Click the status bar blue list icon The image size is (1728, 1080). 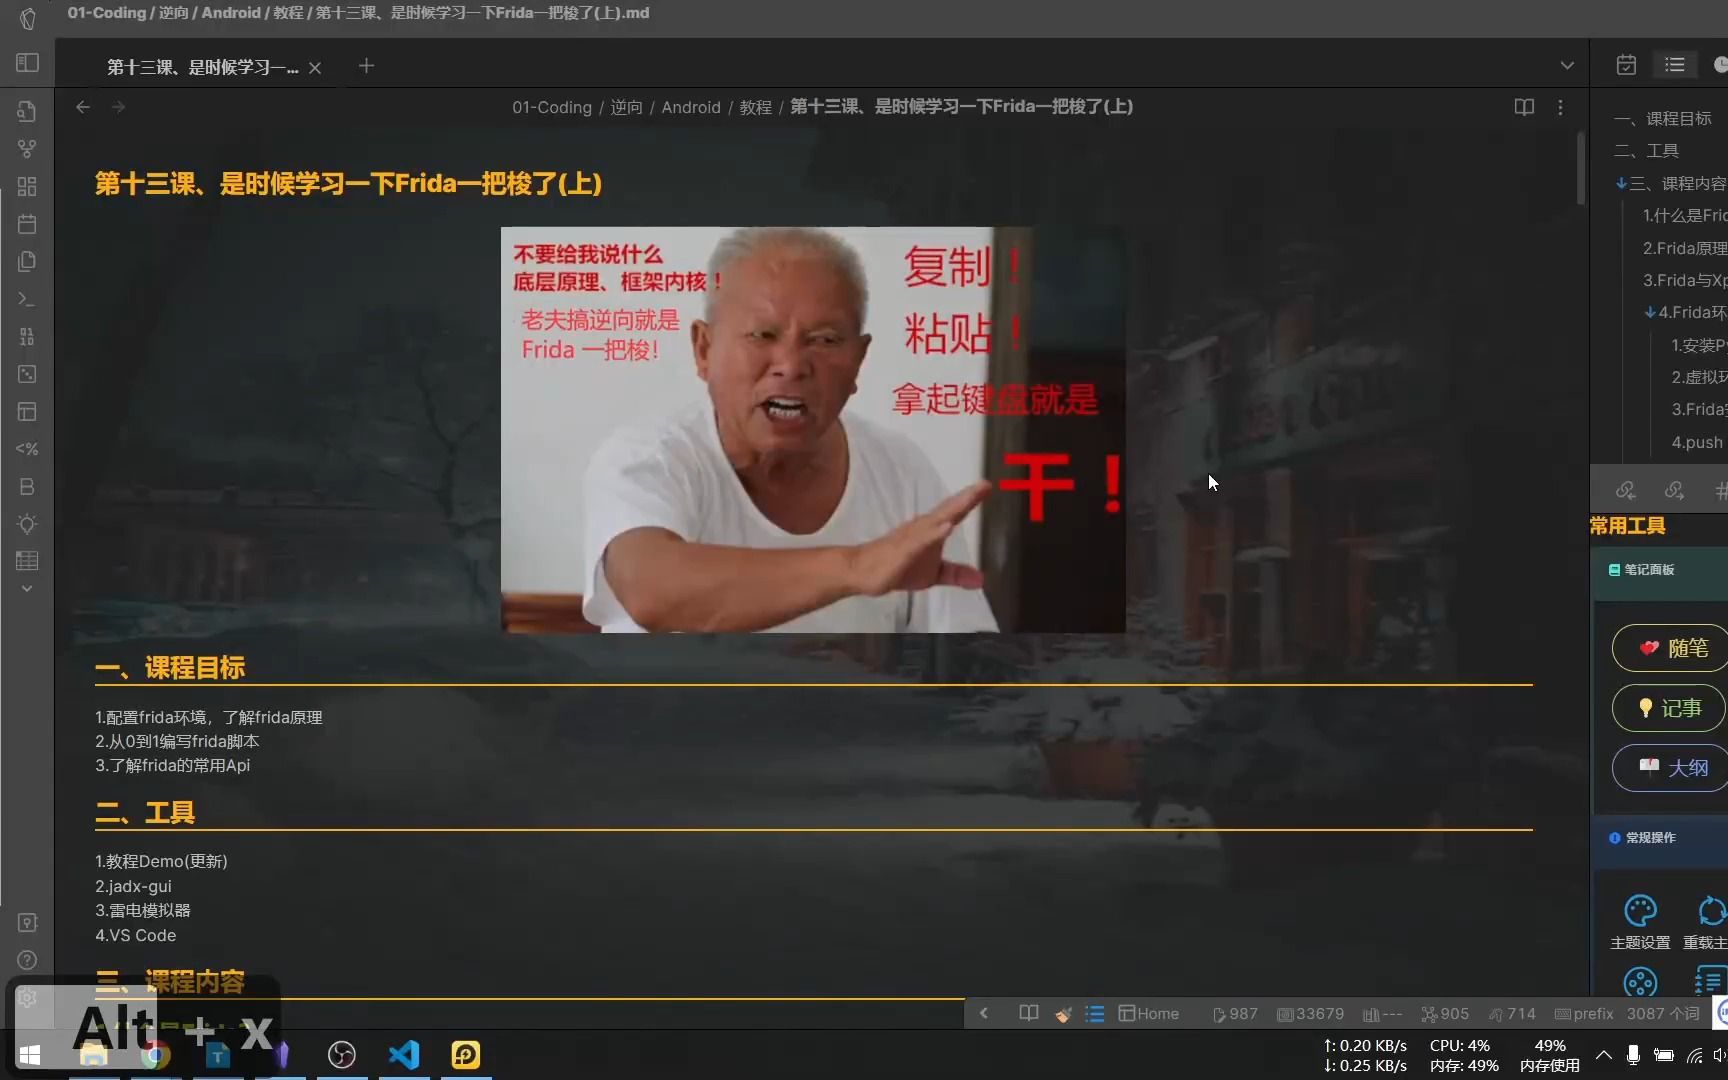click(1095, 1014)
